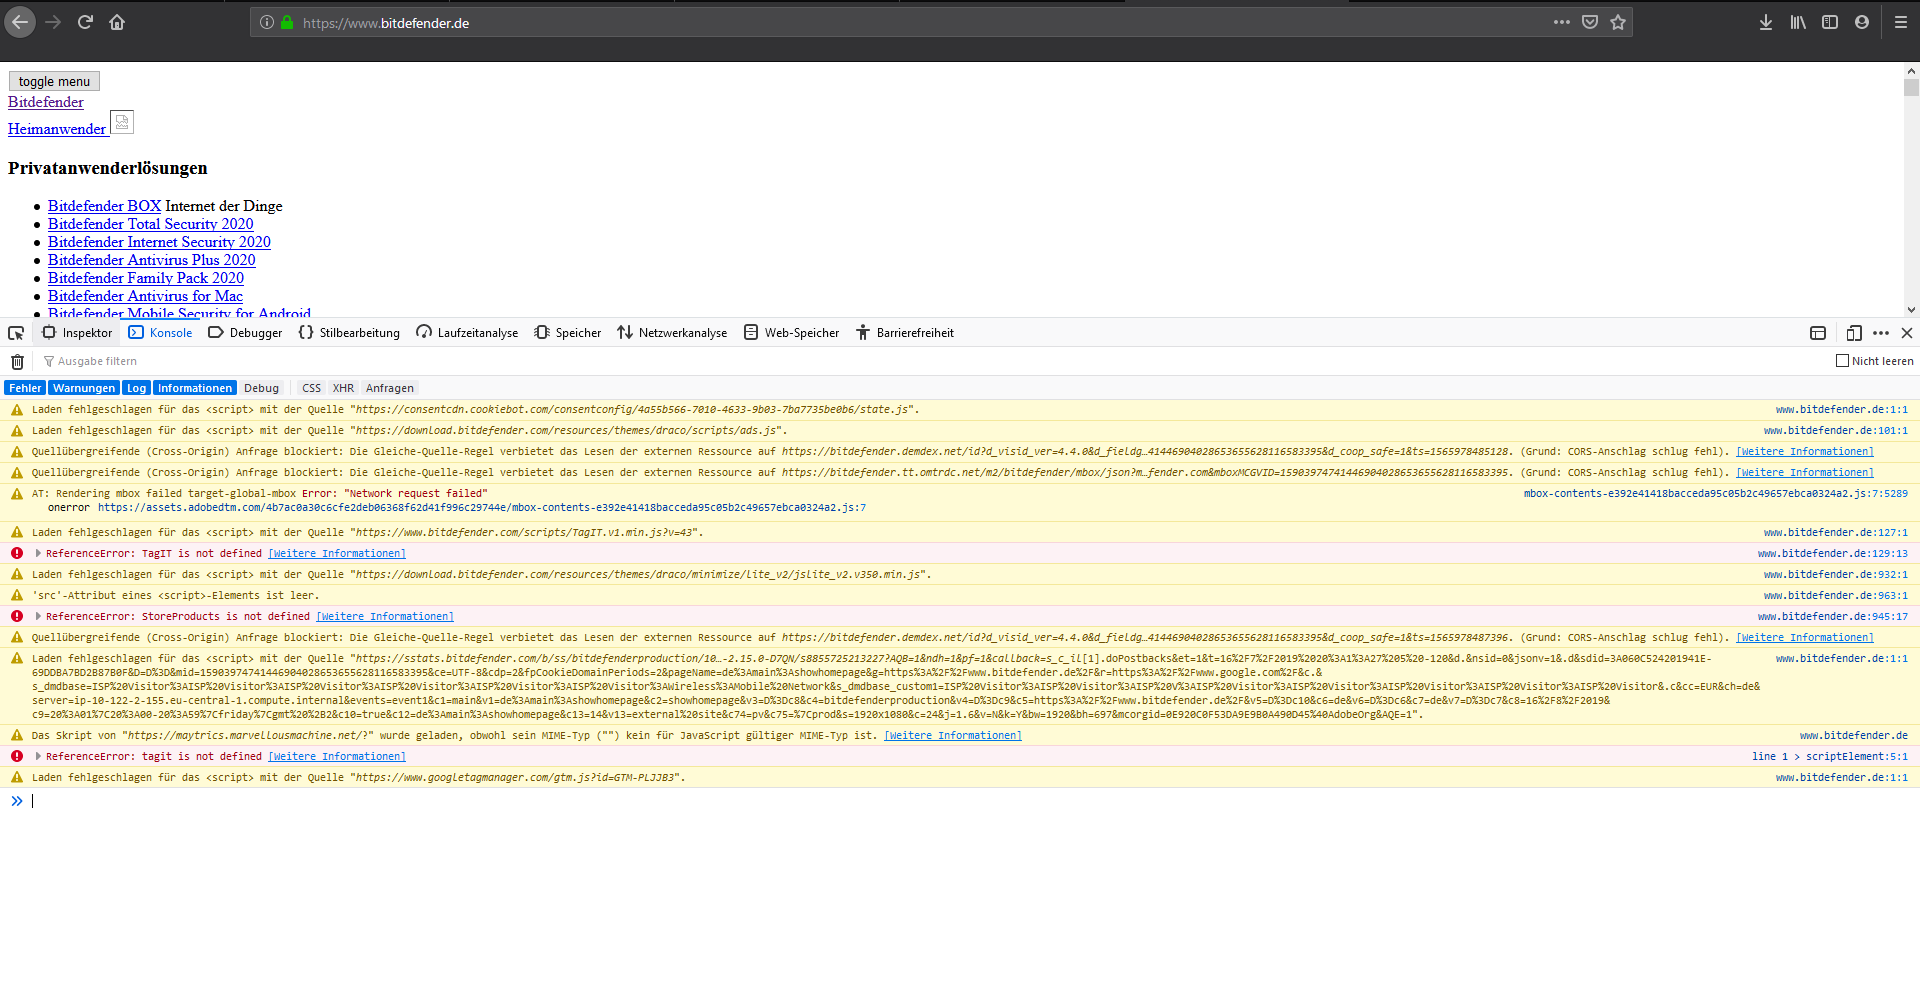Switch to the Inspektor tab
This screenshot has height=1007, width=1920.
tap(77, 333)
